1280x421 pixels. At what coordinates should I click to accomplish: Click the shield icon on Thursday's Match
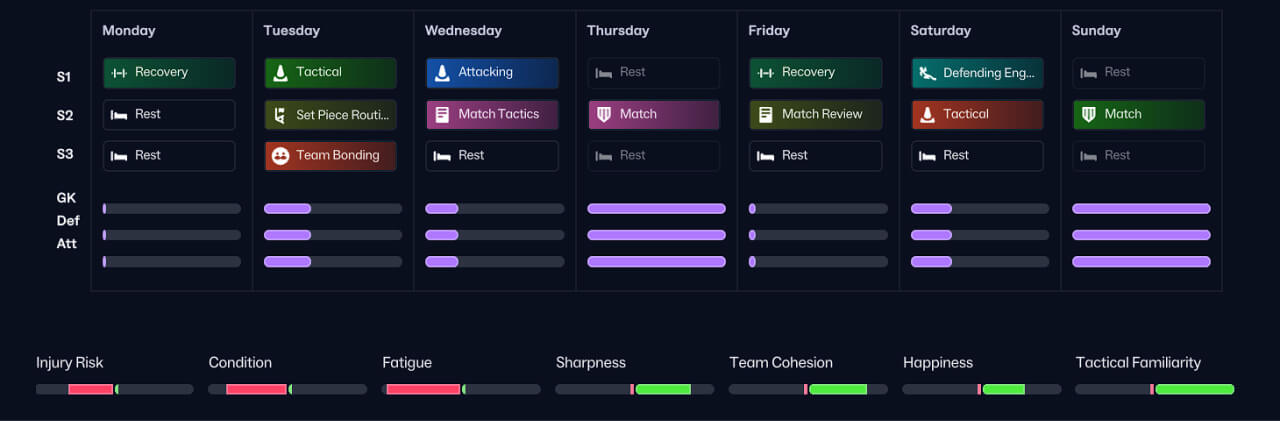604,115
